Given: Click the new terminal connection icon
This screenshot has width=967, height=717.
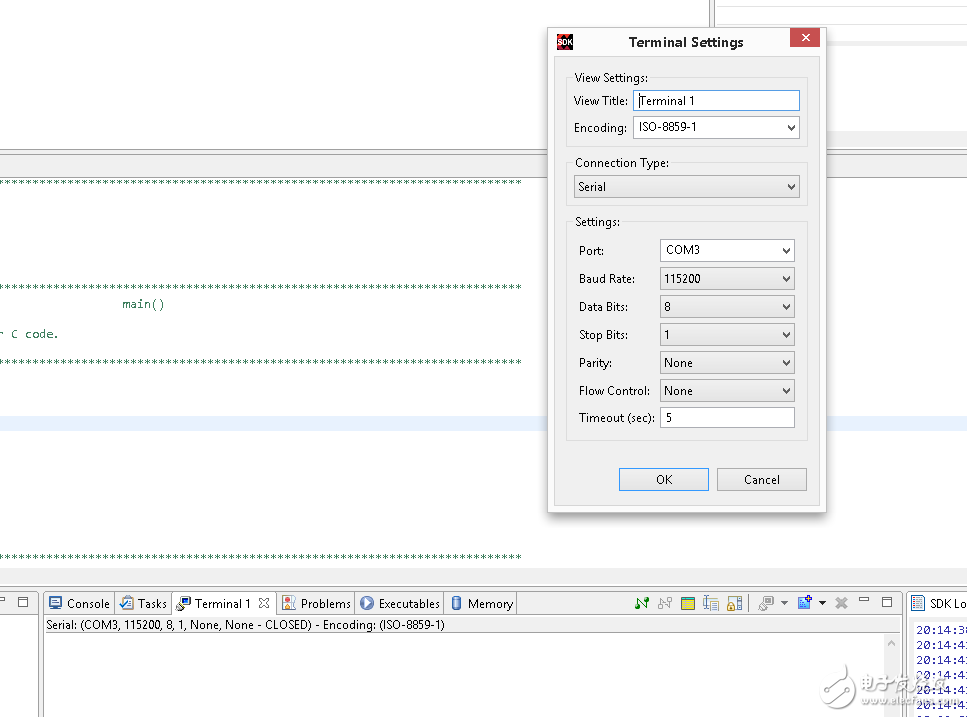Looking at the screenshot, I should tap(805, 603).
